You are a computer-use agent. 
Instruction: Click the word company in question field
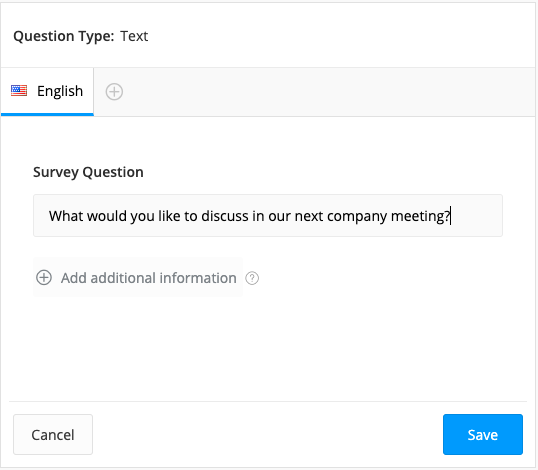(x=357, y=216)
